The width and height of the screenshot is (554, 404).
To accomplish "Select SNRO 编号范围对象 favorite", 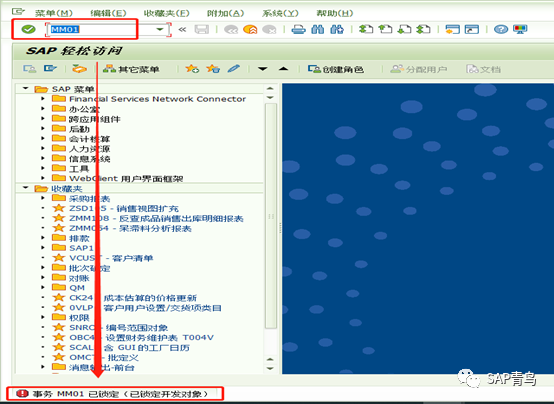I will pyautogui.click(x=118, y=327).
